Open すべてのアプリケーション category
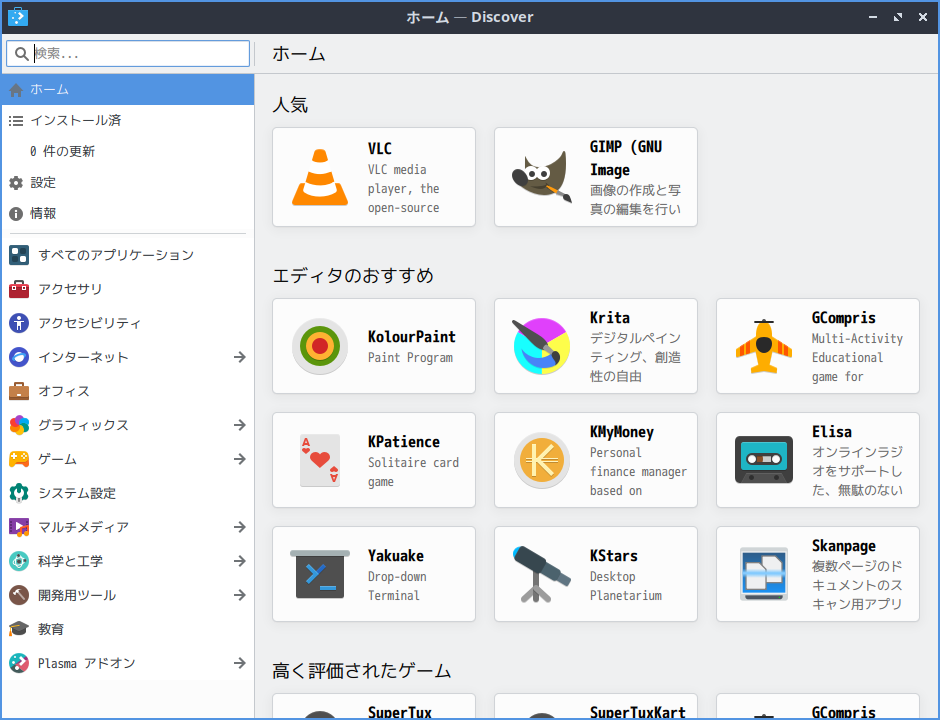Viewport: 940px width, 720px height. 128,255
